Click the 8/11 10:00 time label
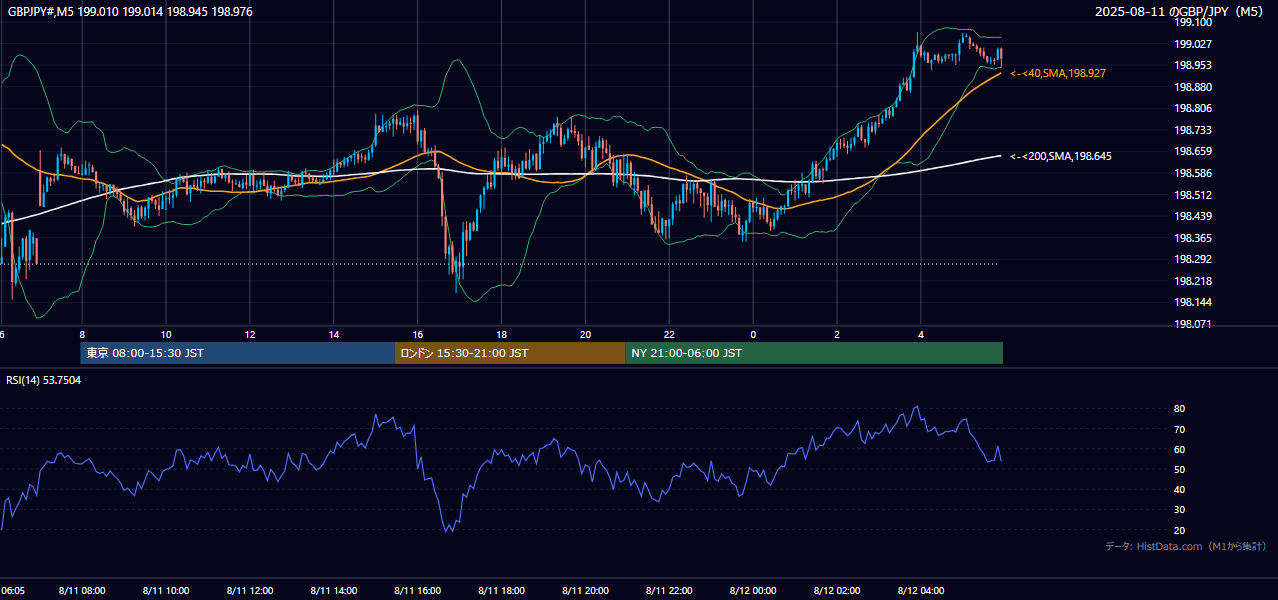 click(166, 591)
